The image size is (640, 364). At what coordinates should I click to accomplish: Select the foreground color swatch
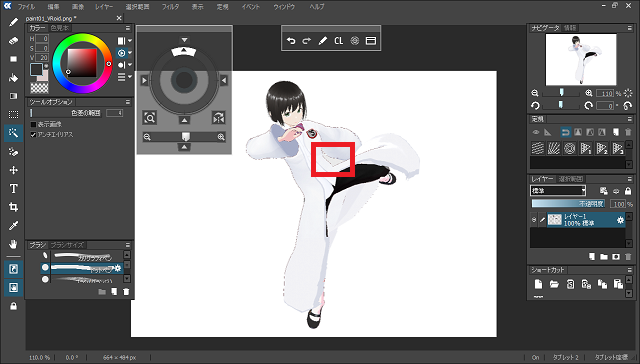(36, 69)
